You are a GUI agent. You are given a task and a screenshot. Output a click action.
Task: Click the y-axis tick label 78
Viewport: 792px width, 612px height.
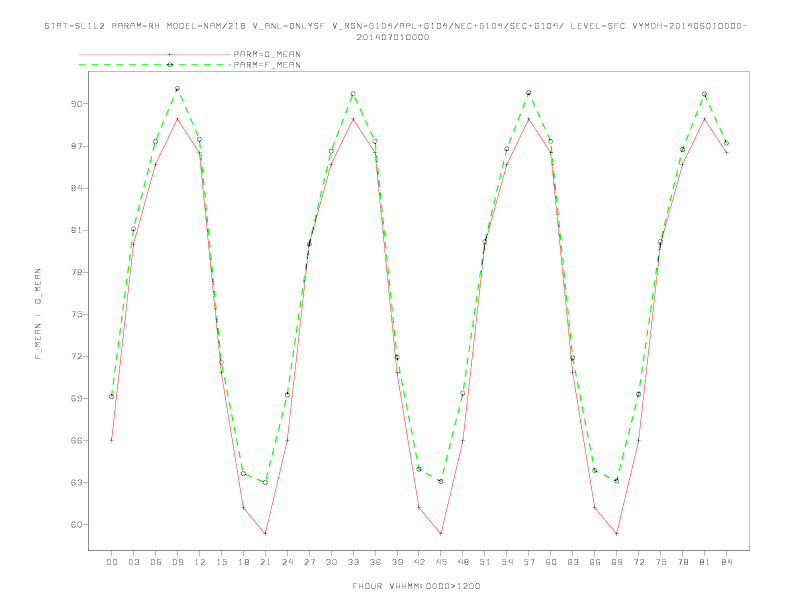pos(76,272)
